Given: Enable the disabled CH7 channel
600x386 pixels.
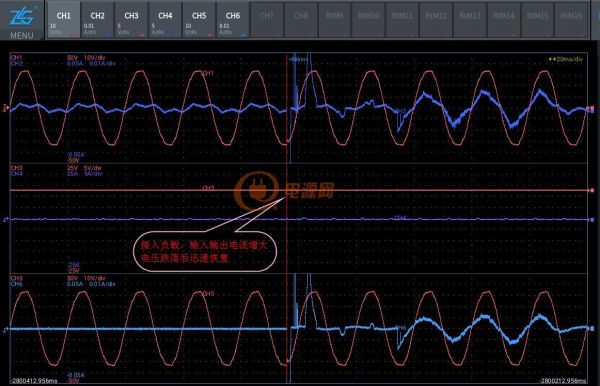Looking at the screenshot, I should tap(267, 20).
